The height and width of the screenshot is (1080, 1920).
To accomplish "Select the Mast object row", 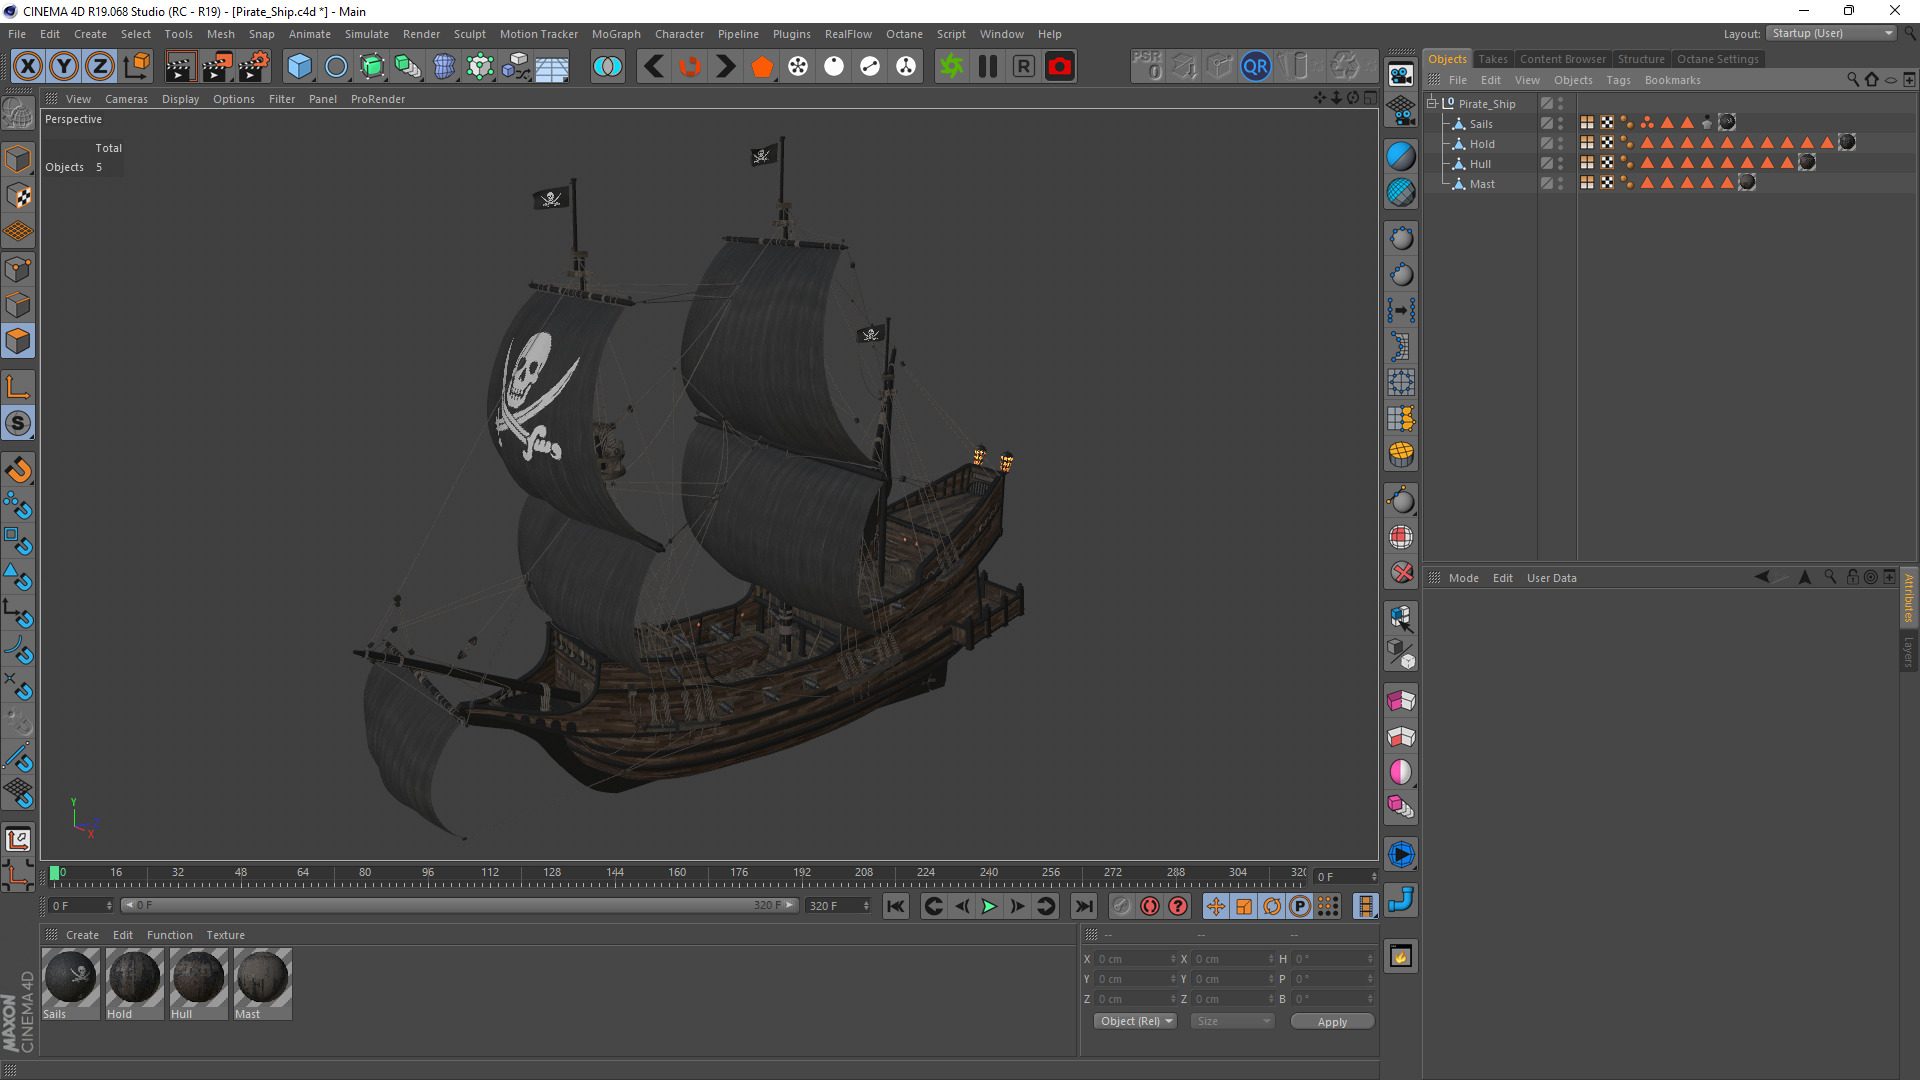I will pos(1481,184).
